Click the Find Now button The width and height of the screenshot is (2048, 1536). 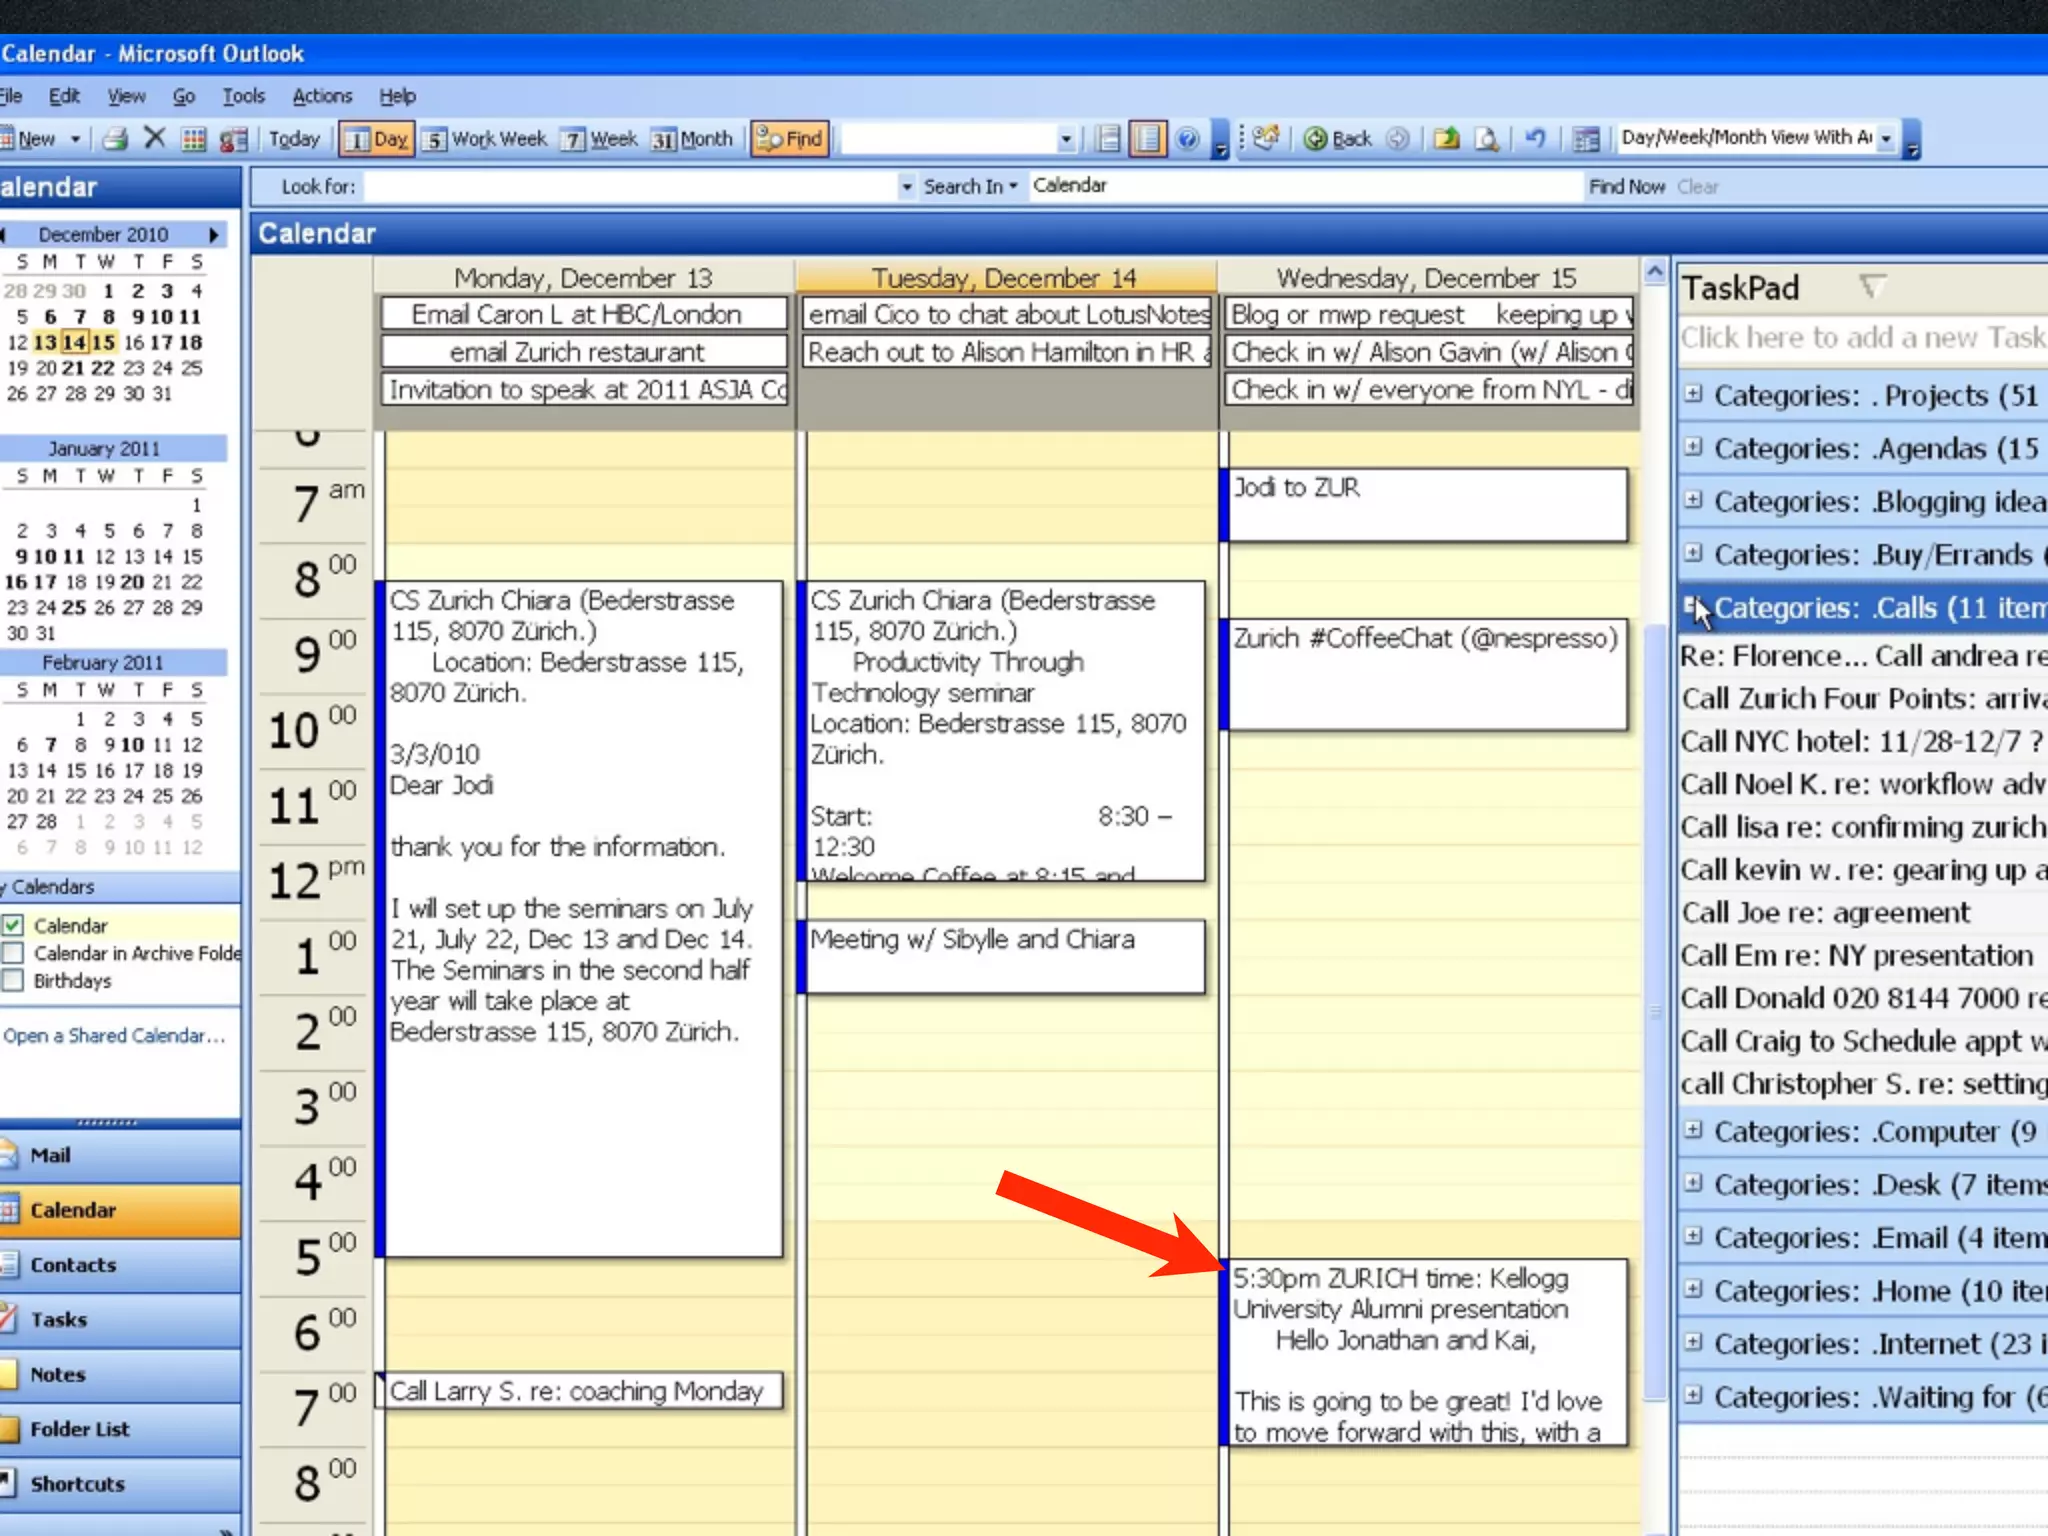[1626, 186]
